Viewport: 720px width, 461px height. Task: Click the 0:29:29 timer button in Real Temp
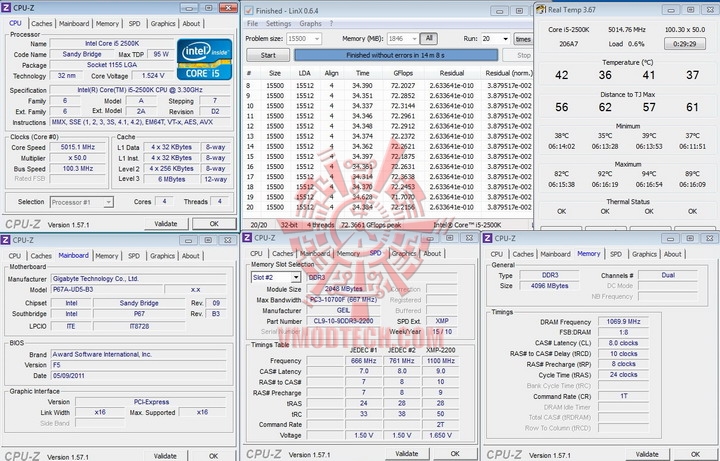click(x=685, y=44)
